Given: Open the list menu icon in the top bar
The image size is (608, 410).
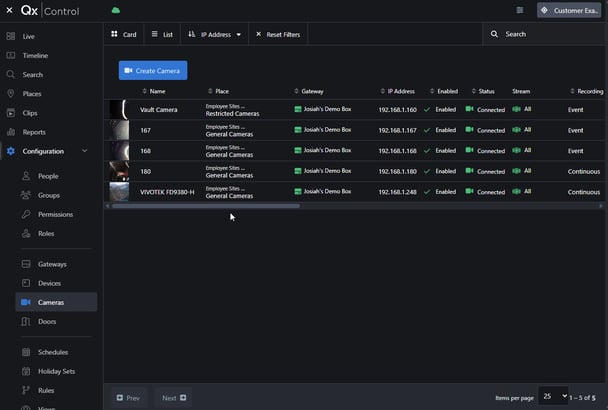Looking at the screenshot, I should click(520, 10).
